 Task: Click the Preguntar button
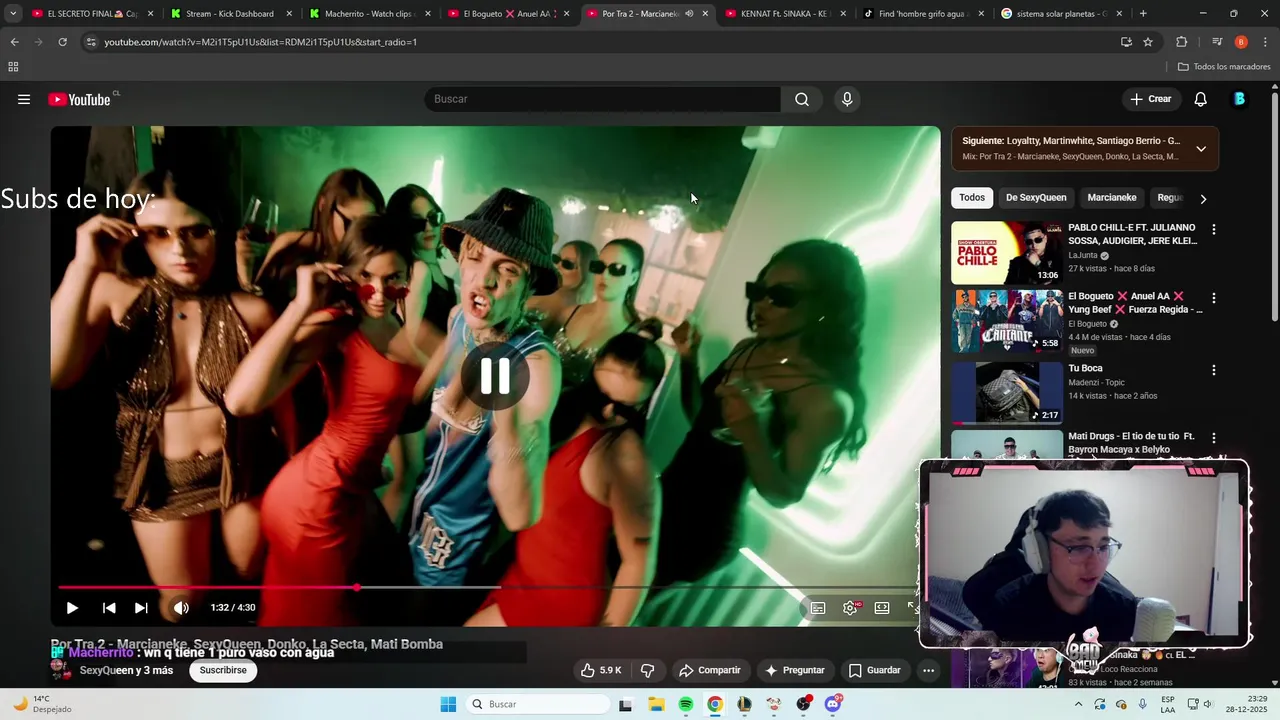[794, 670]
